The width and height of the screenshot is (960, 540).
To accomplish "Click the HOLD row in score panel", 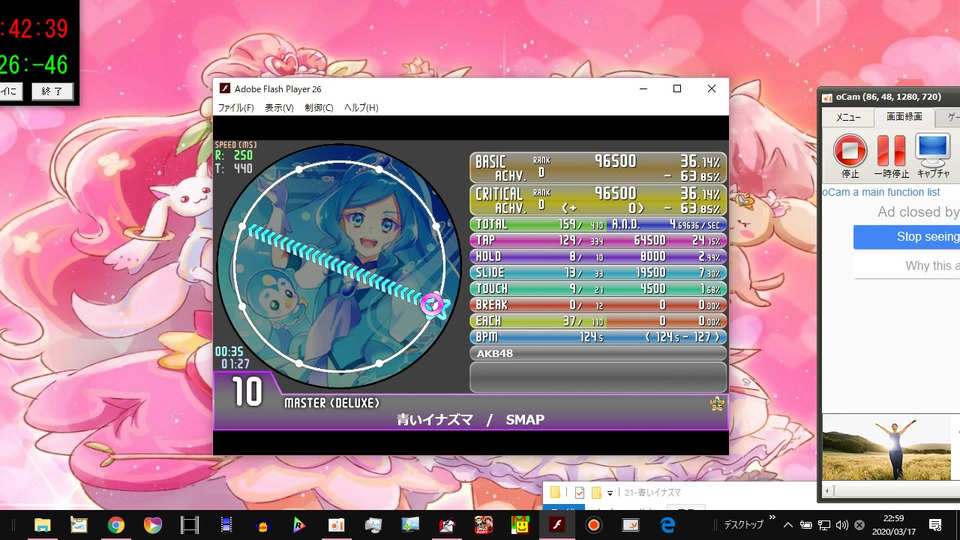I will [598, 257].
